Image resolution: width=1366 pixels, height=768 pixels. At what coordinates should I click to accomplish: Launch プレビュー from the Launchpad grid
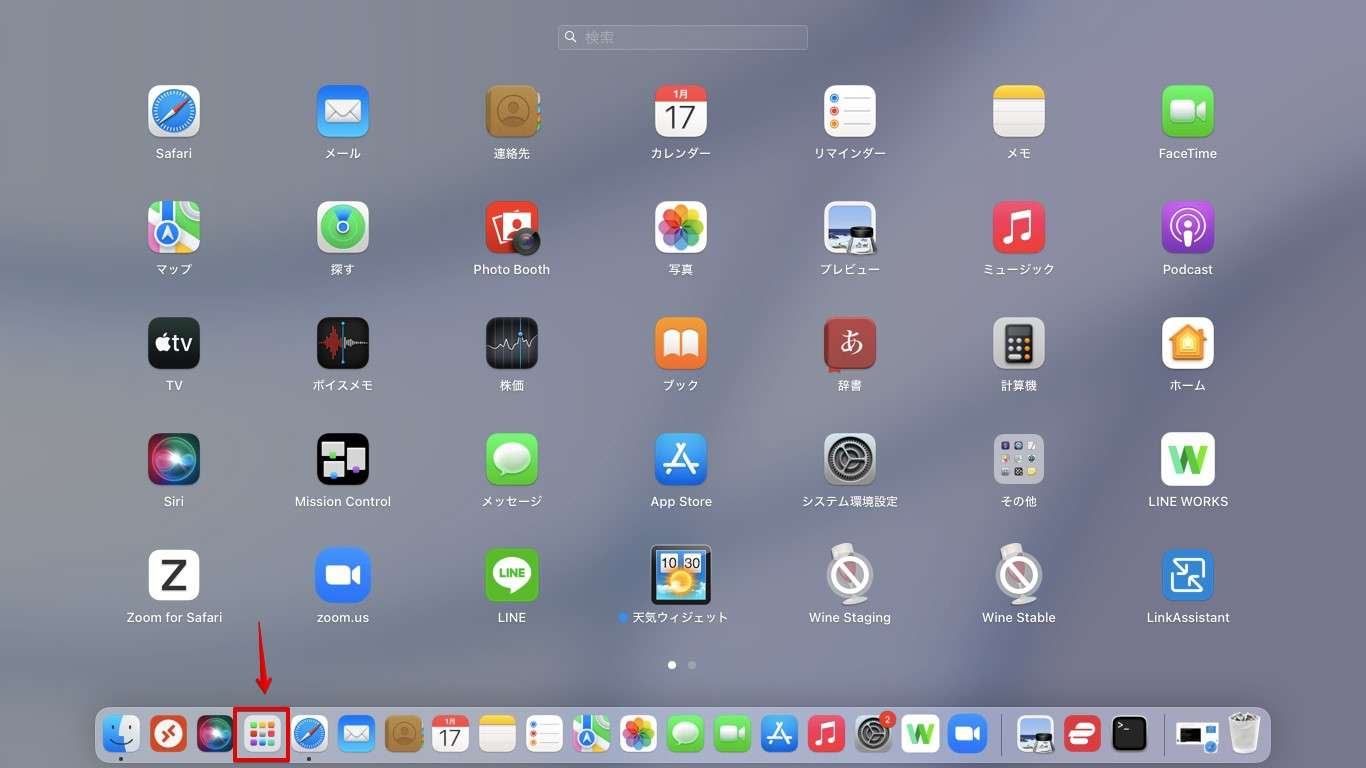(x=850, y=227)
